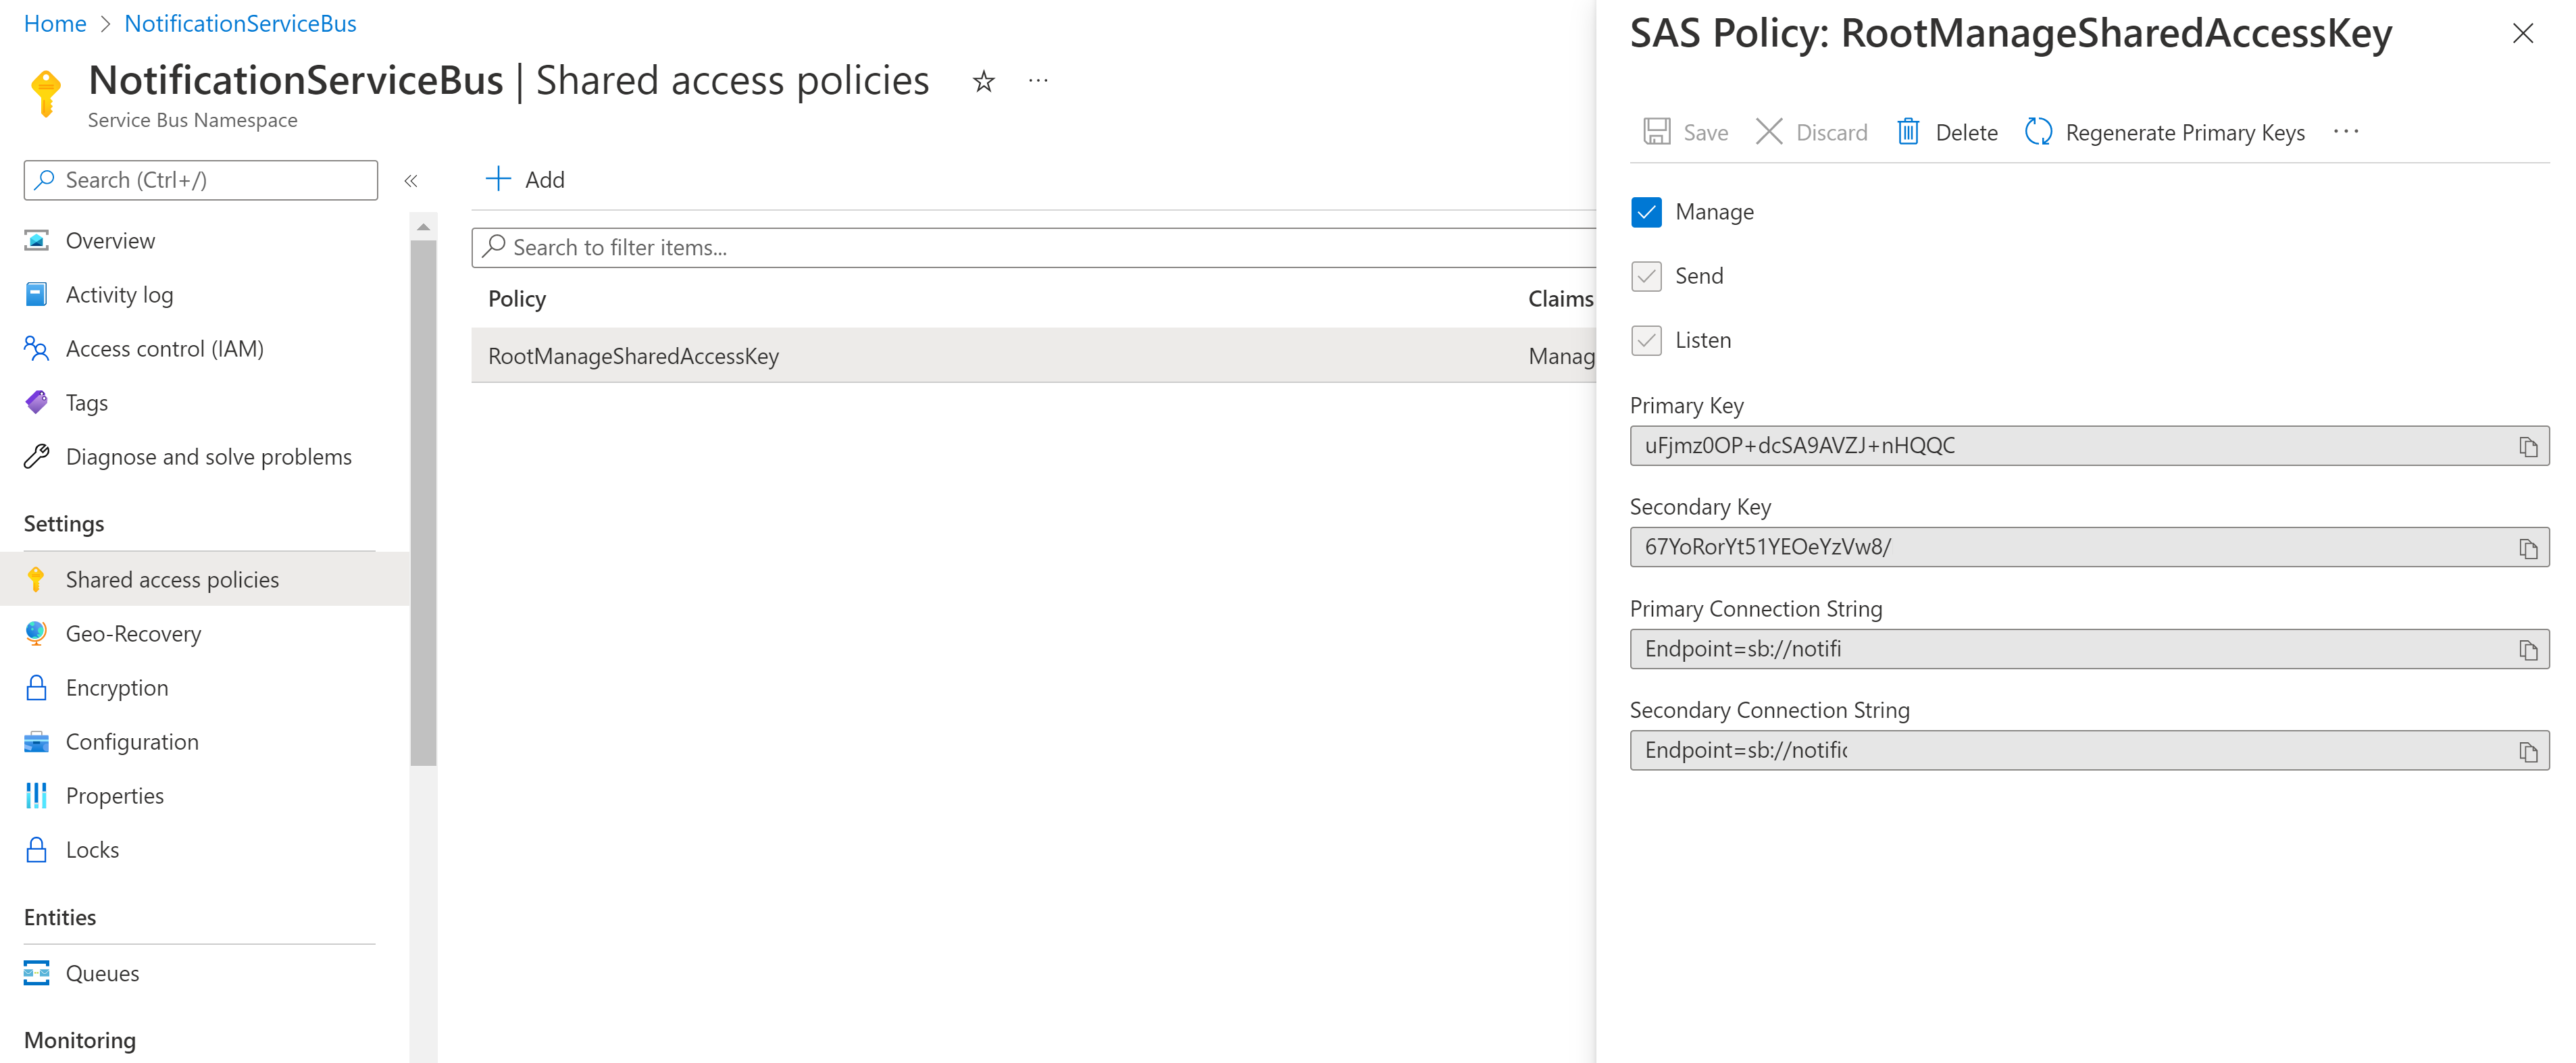Copy the Secondary Connection String
This screenshot has height=1063, width=2576.
point(2529,750)
